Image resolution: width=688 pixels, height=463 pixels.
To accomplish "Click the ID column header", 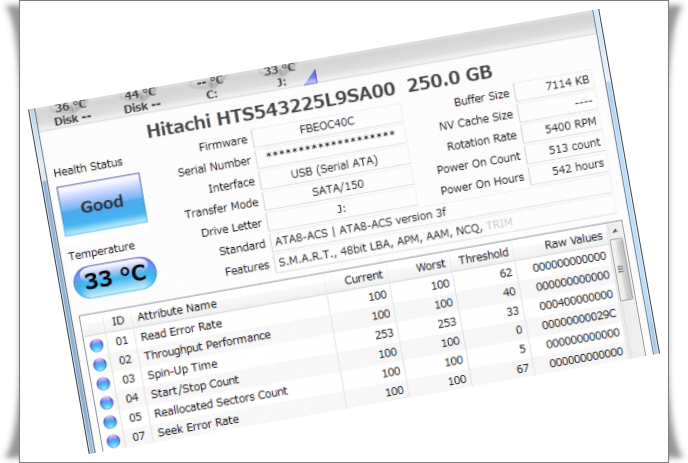I will tap(118, 321).
